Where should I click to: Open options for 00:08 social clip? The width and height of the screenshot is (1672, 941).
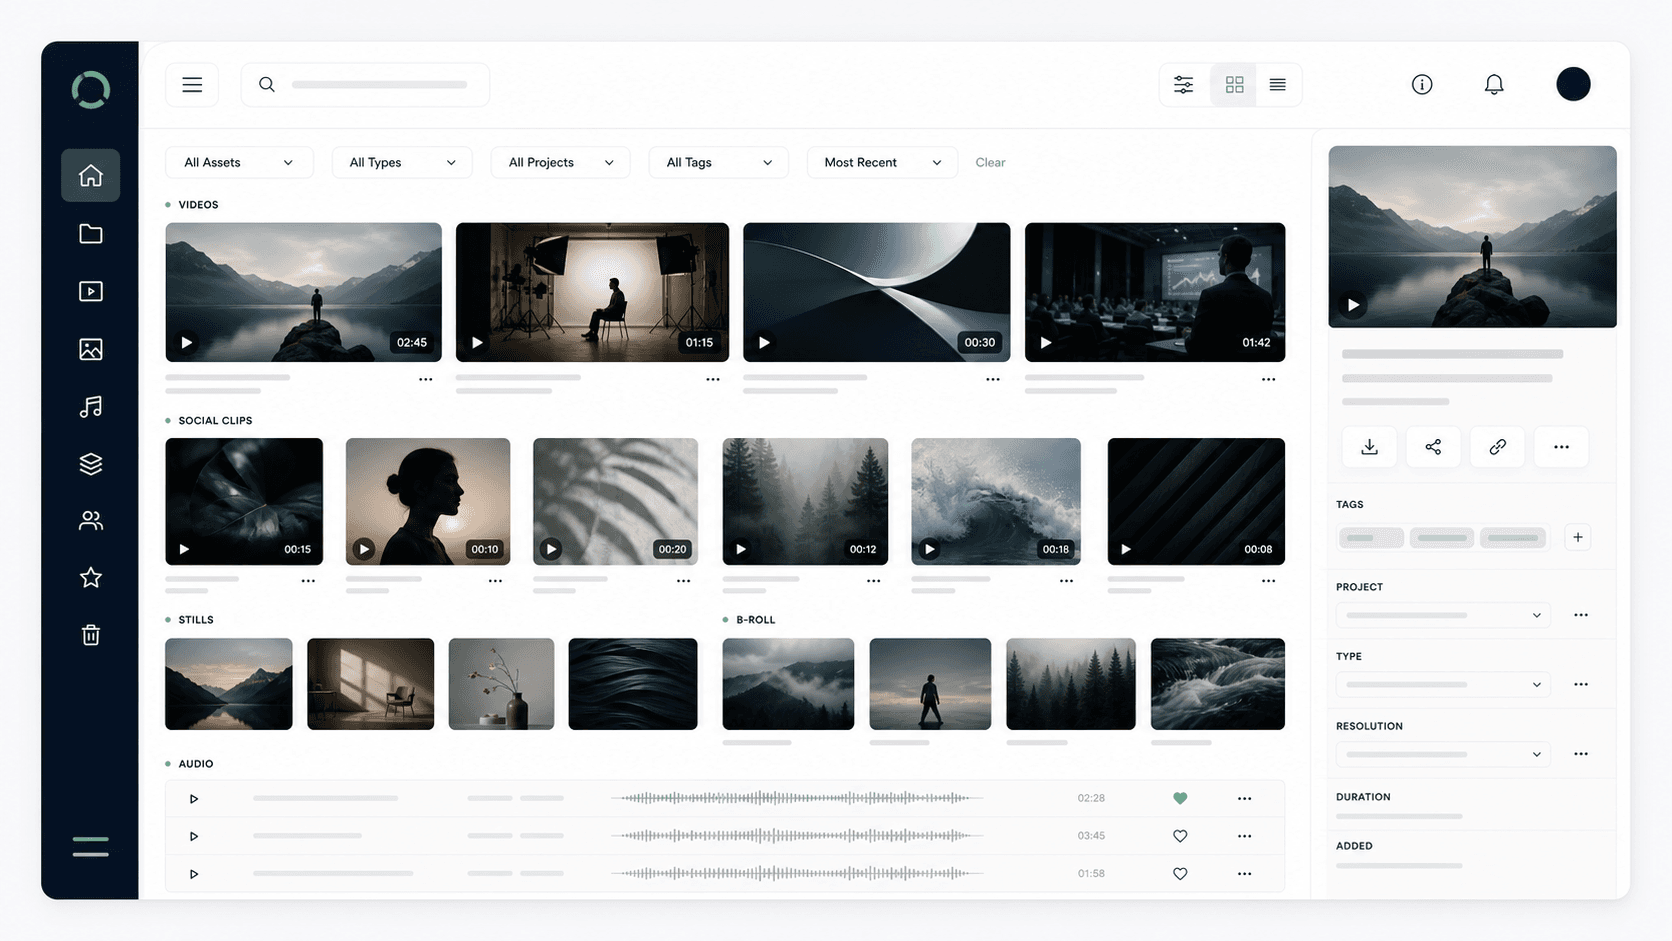tap(1268, 581)
